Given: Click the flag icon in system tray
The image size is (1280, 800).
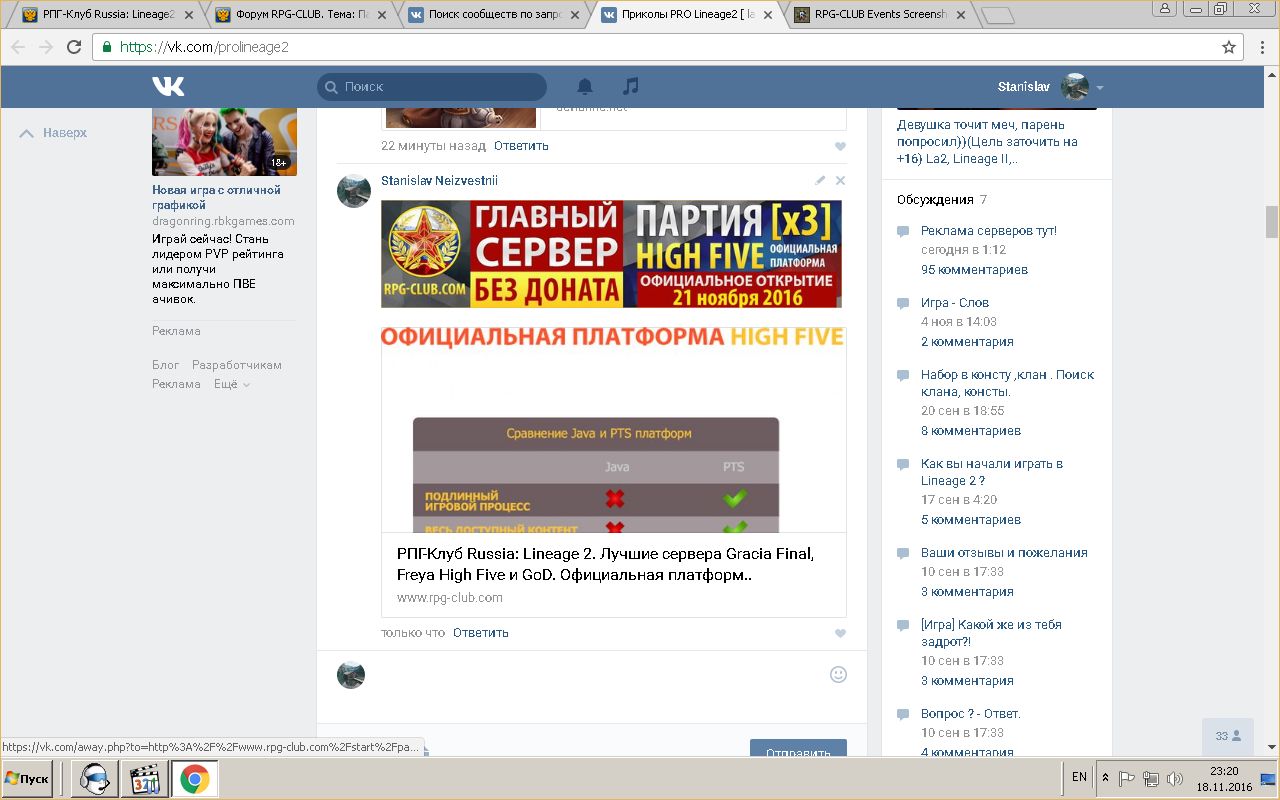Looking at the screenshot, I should coord(1127,779).
